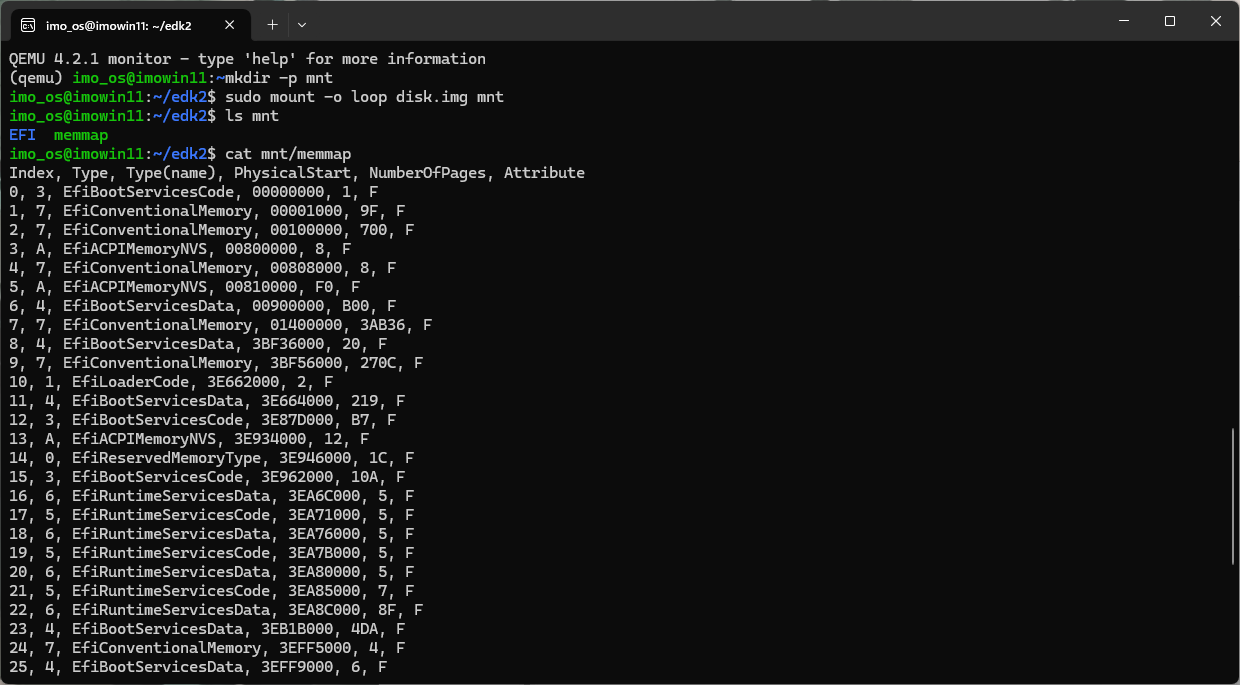Click the blue EFI directory name
The height and width of the screenshot is (685, 1240).
(22, 135)
